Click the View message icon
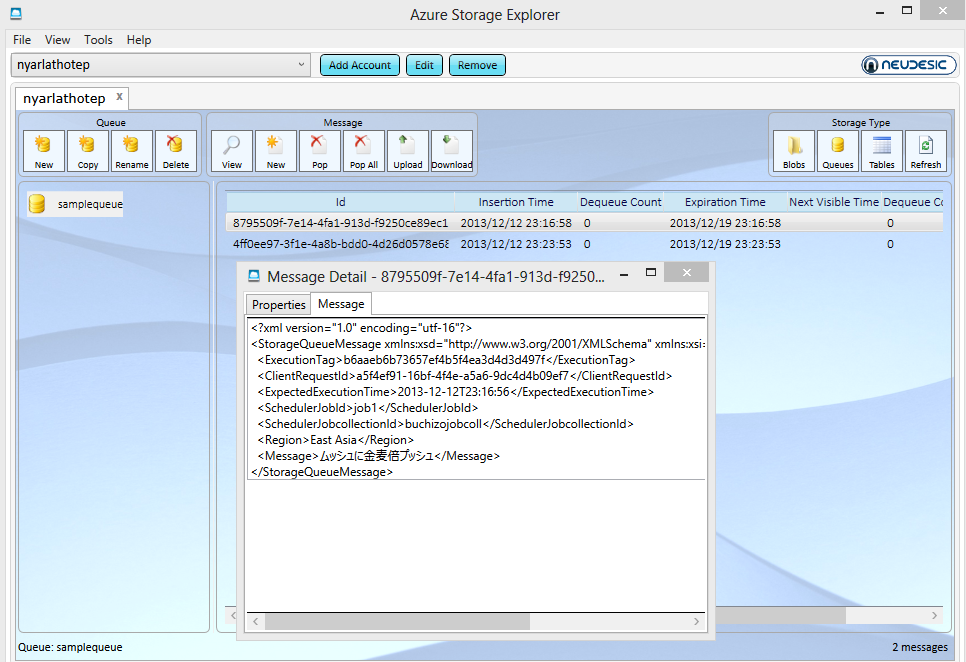This screenshot has height=662, width=966. [232, 151]
